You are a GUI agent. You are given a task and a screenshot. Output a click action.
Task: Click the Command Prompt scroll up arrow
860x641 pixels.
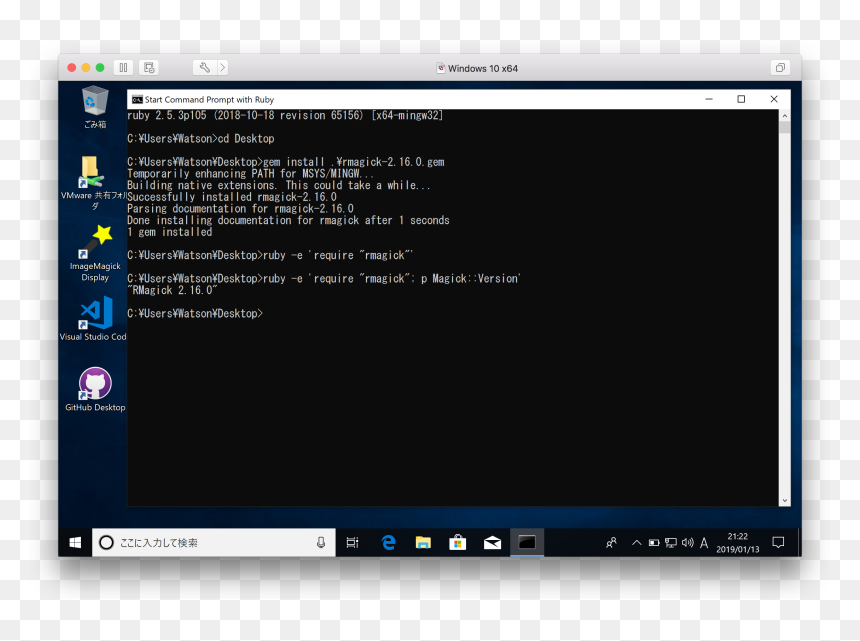pos(785,116)
